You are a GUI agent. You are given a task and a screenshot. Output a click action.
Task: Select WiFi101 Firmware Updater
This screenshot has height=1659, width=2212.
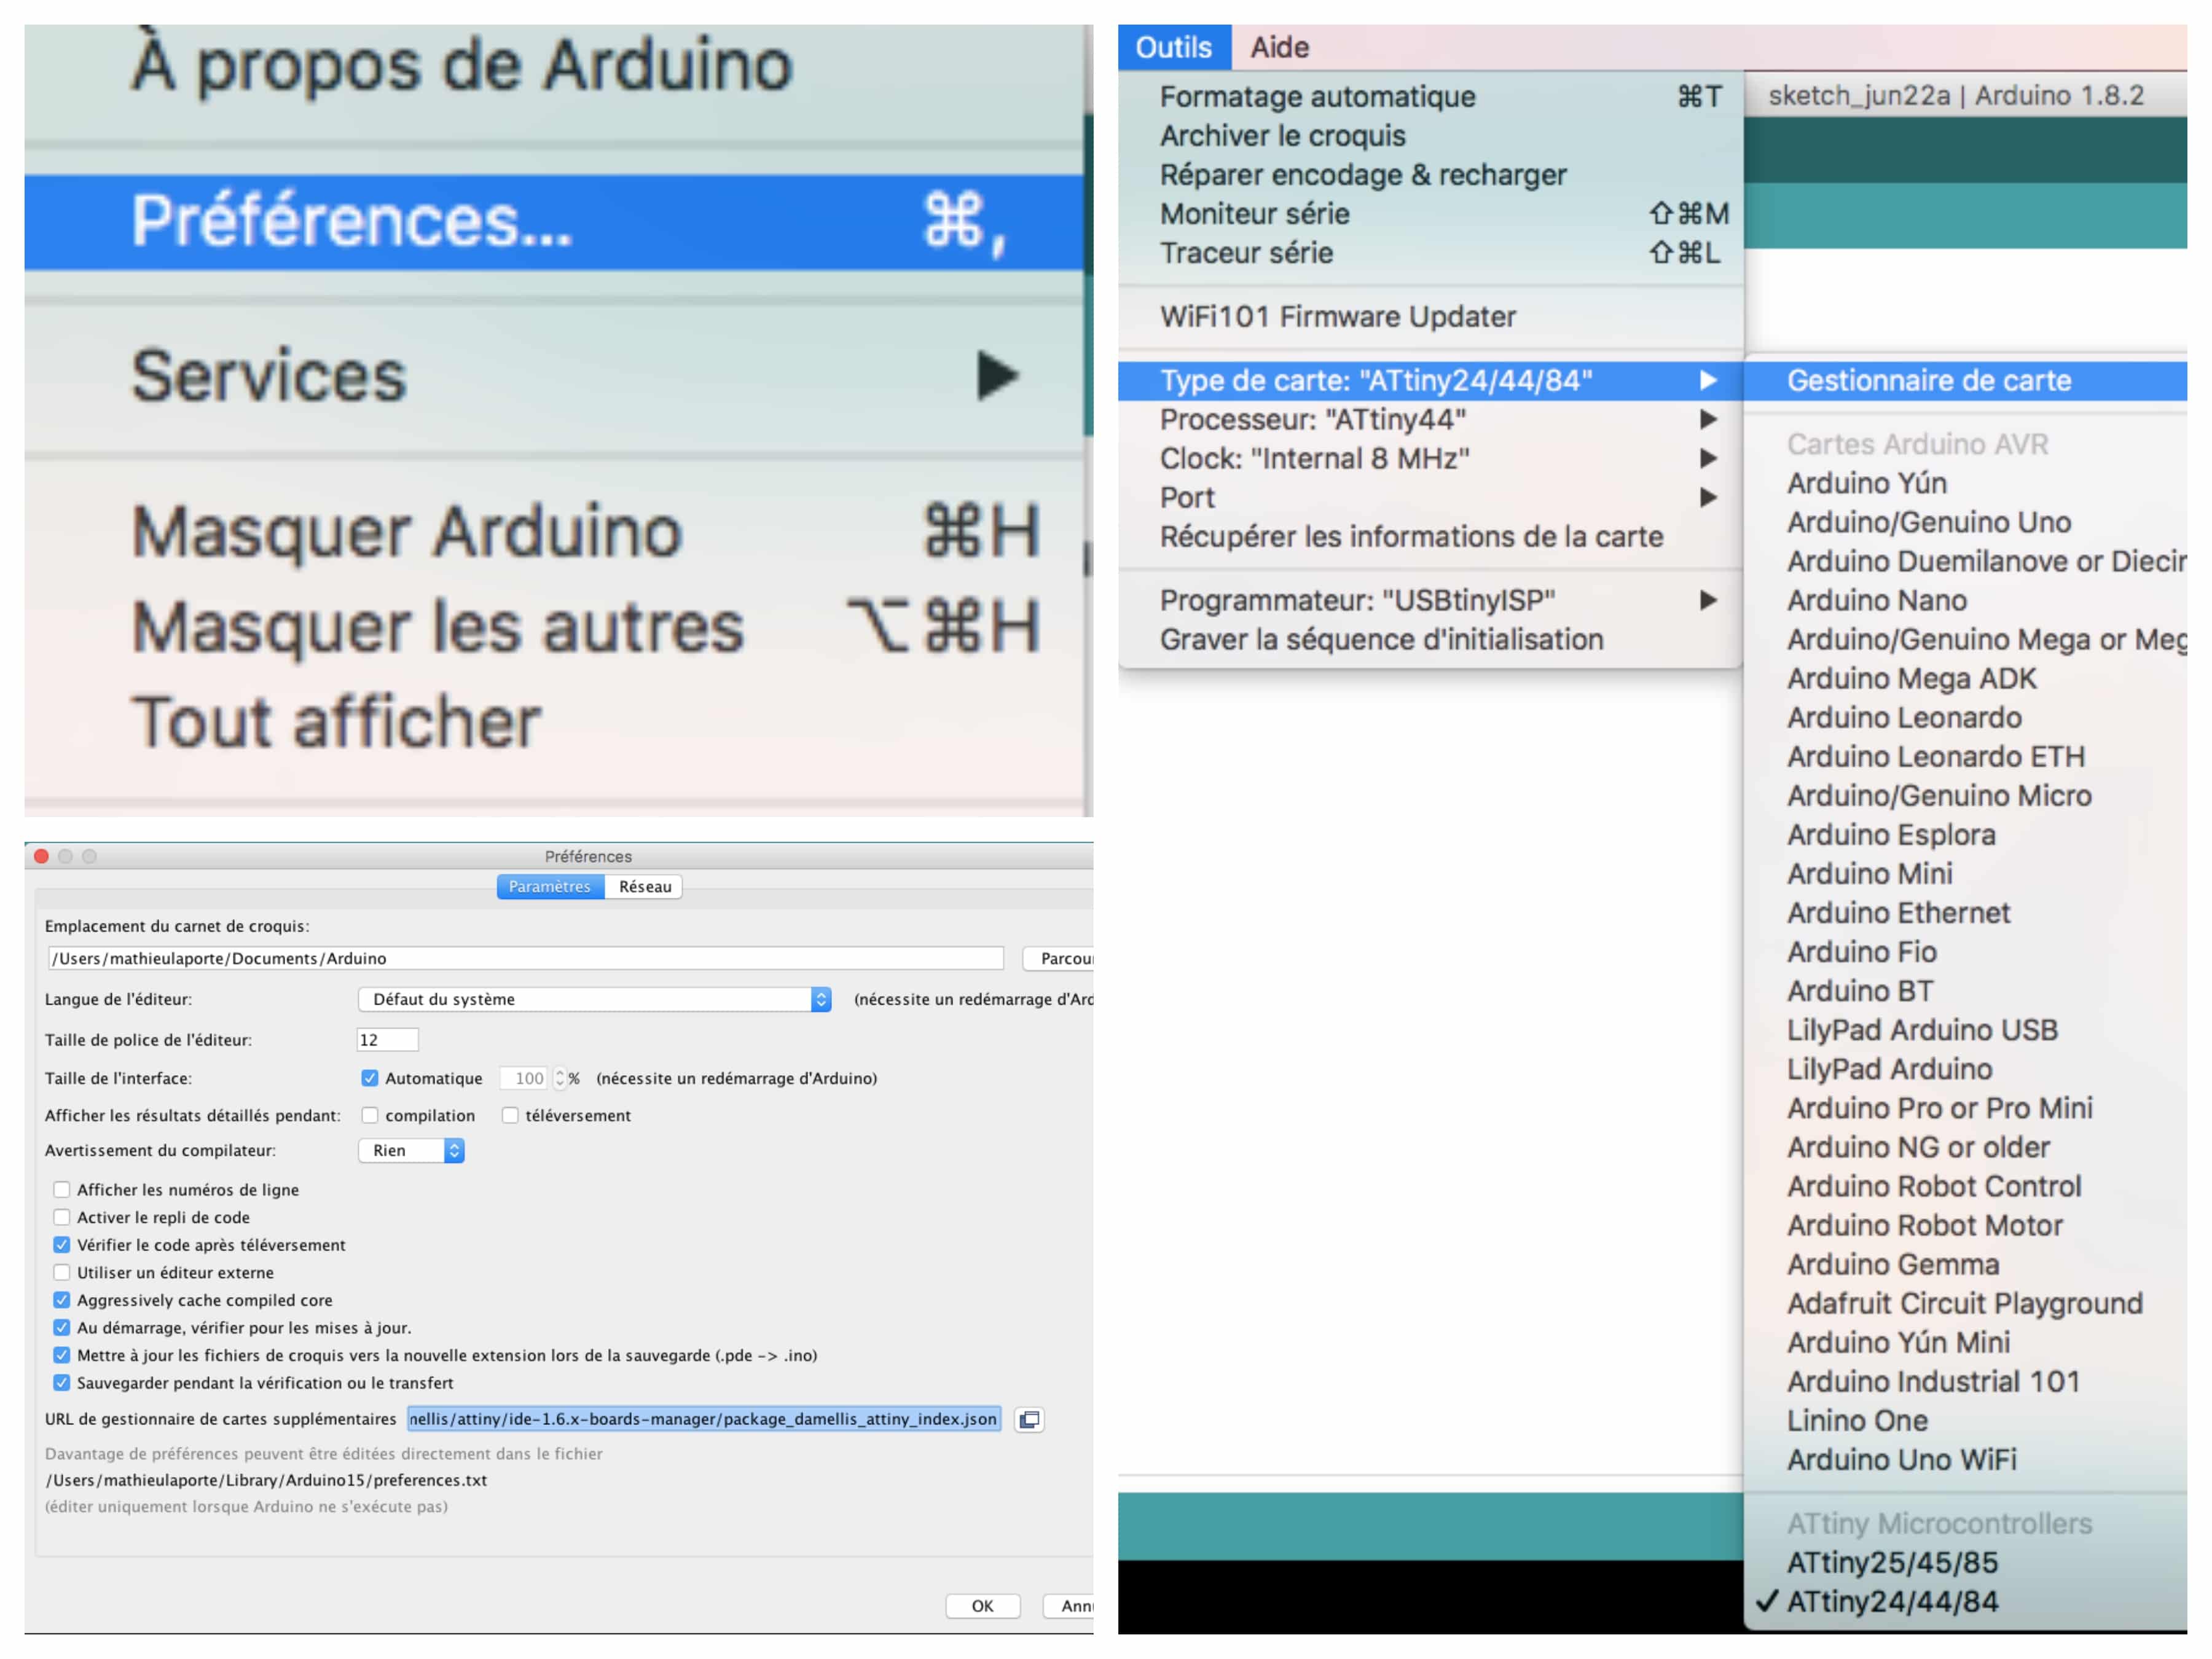click(x=1431, y=316)
